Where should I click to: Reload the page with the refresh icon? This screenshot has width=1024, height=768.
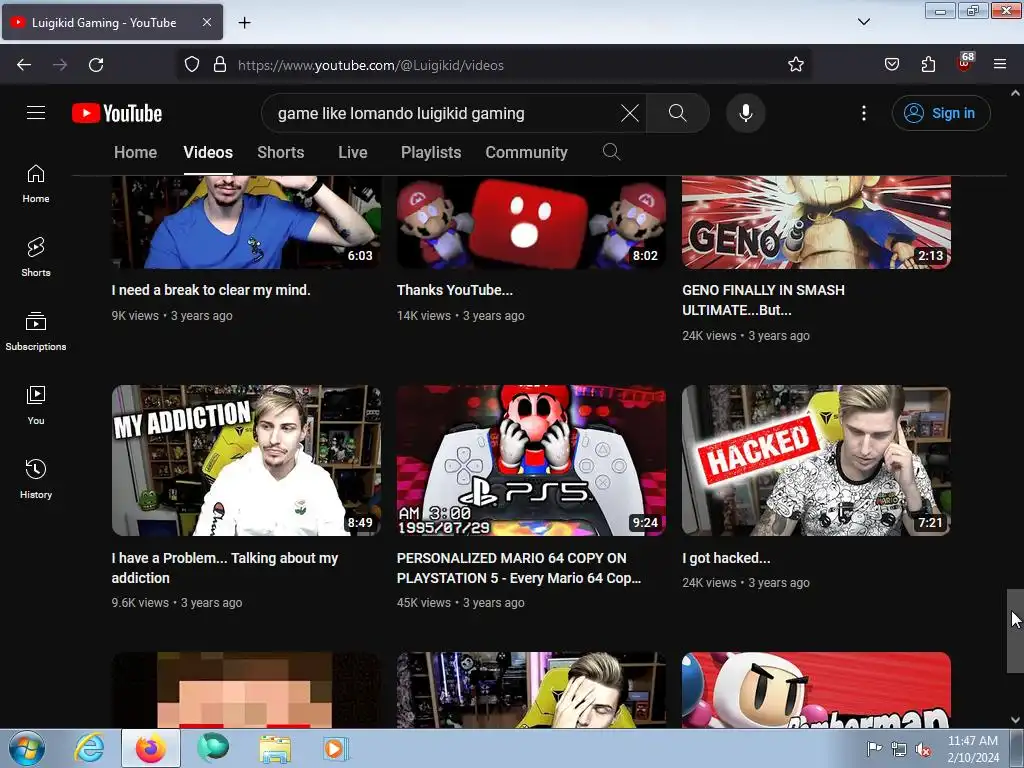[96, 65]
